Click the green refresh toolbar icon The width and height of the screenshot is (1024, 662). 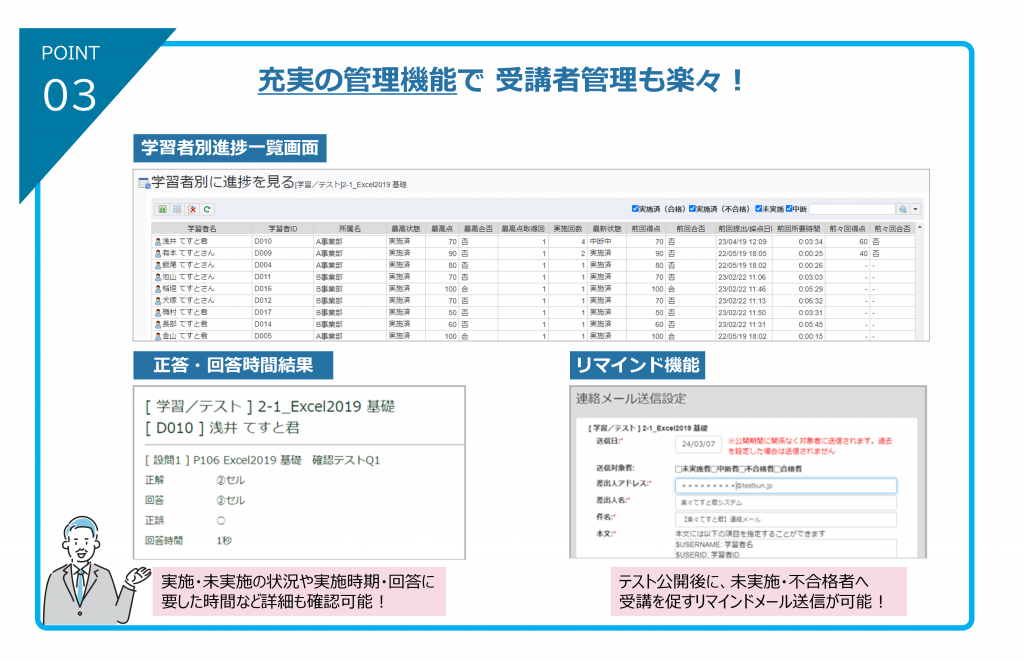pos(207,210)
